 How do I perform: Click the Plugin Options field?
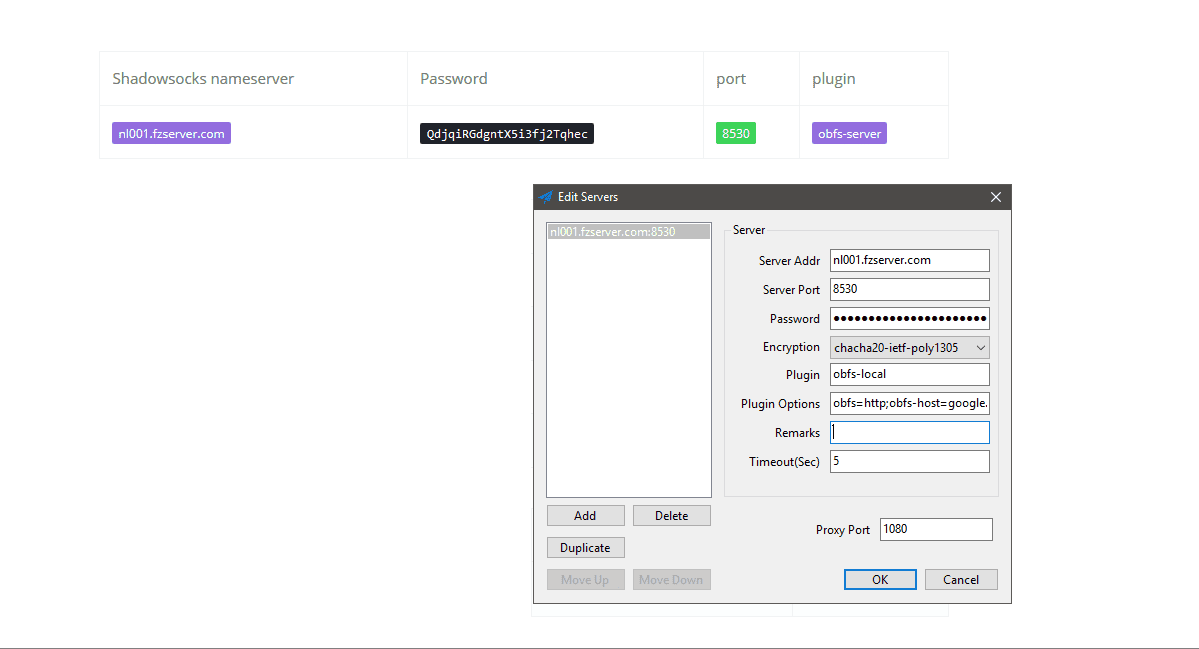tap(909, 404)
